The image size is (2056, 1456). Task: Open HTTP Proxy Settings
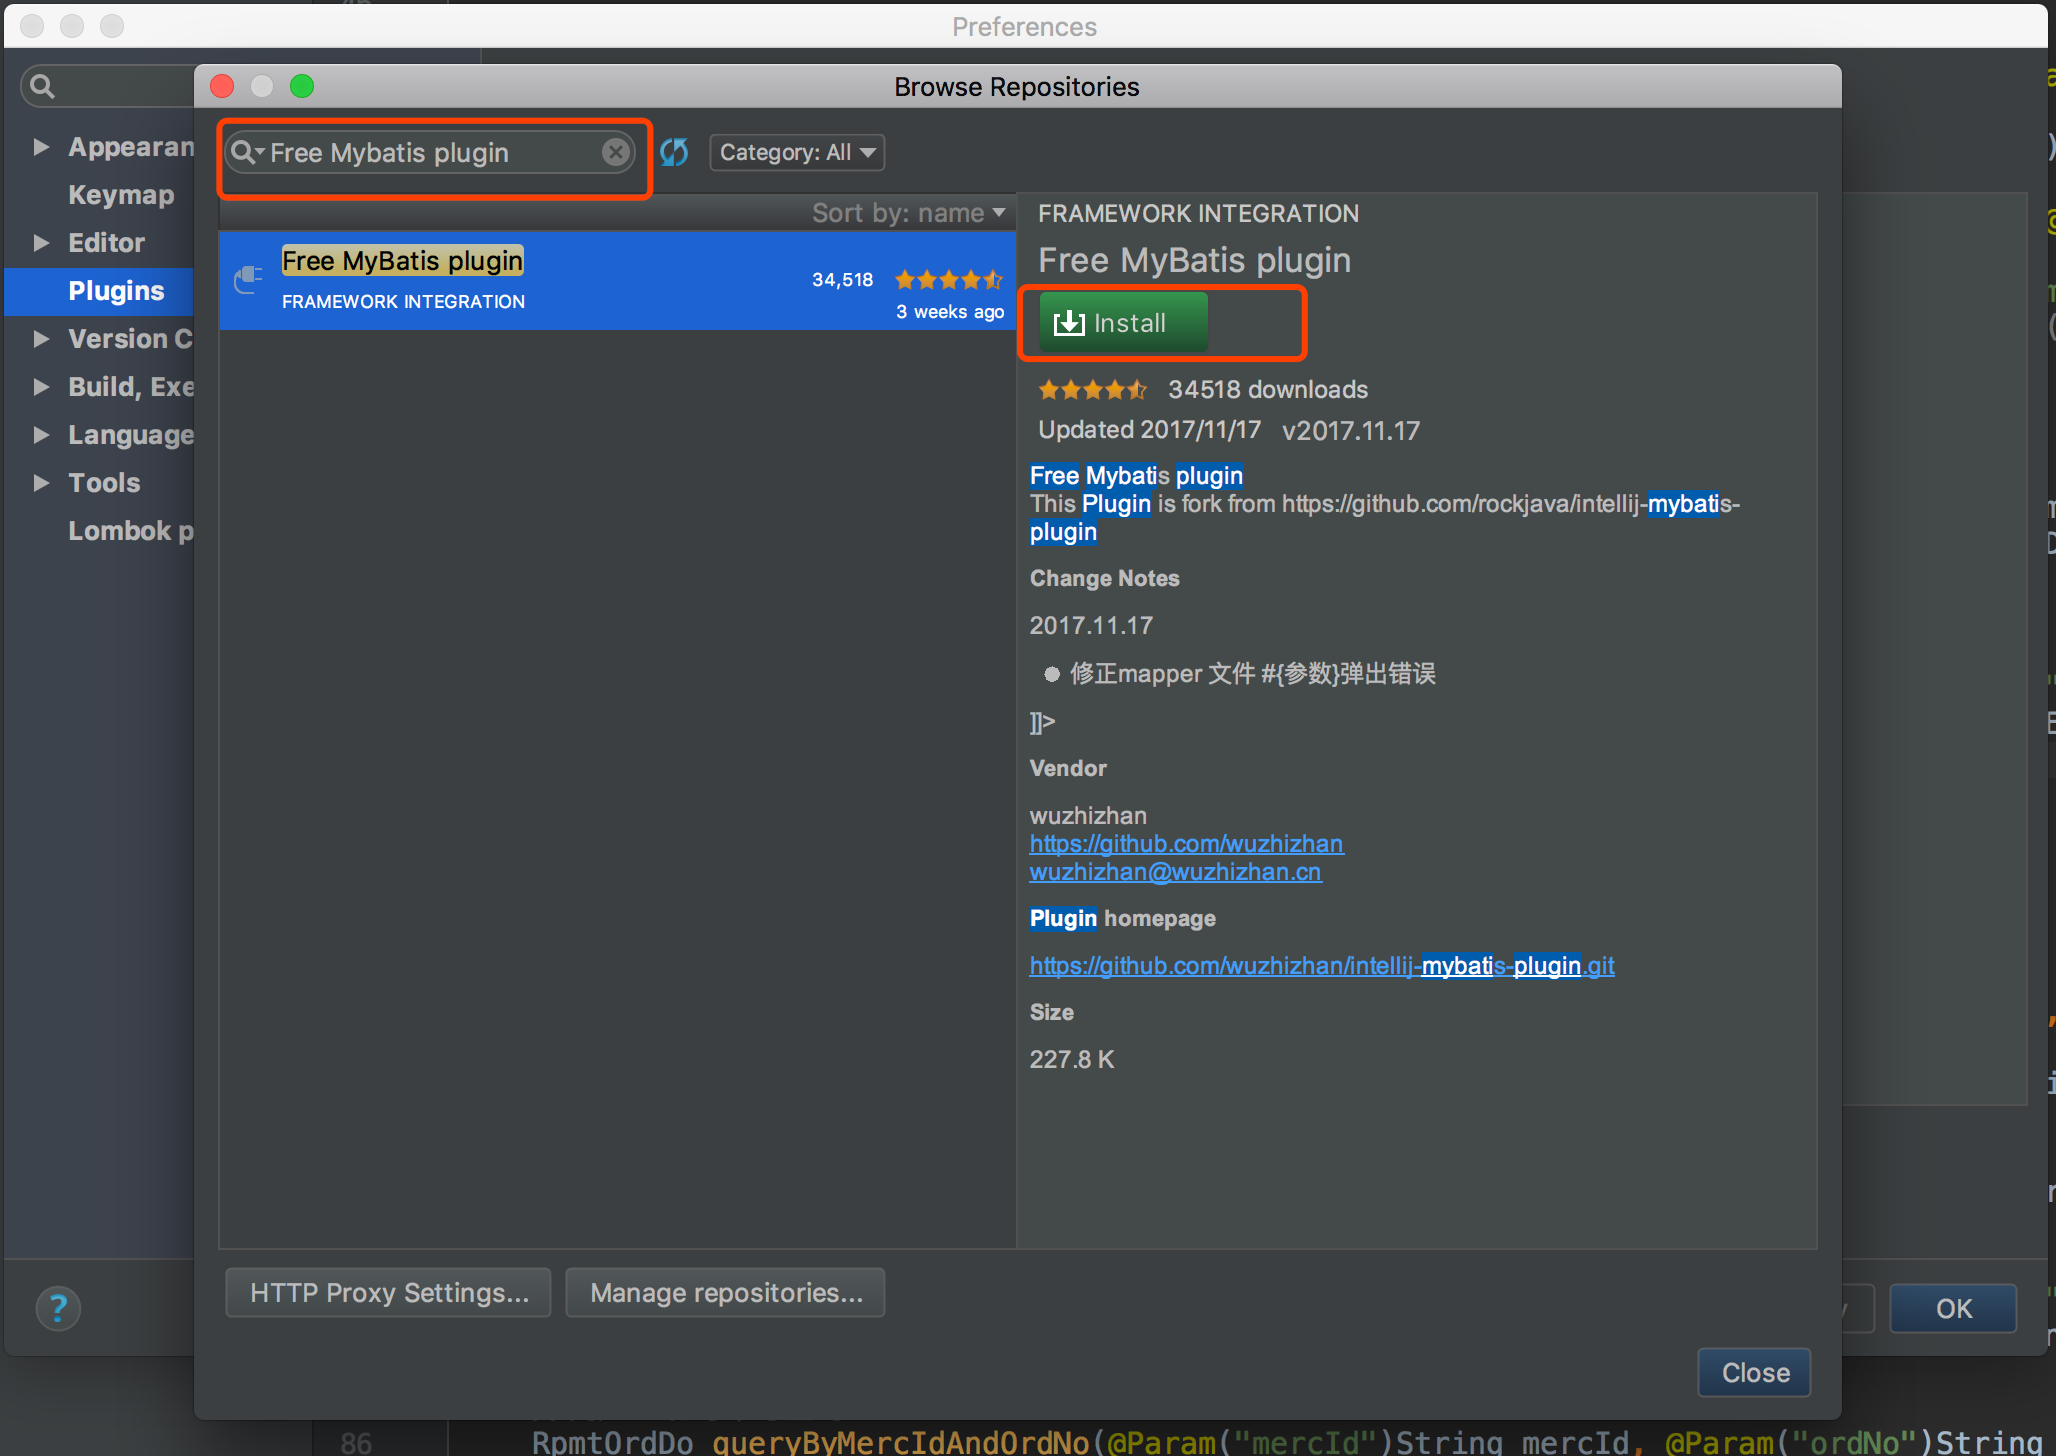[389, 1293]
